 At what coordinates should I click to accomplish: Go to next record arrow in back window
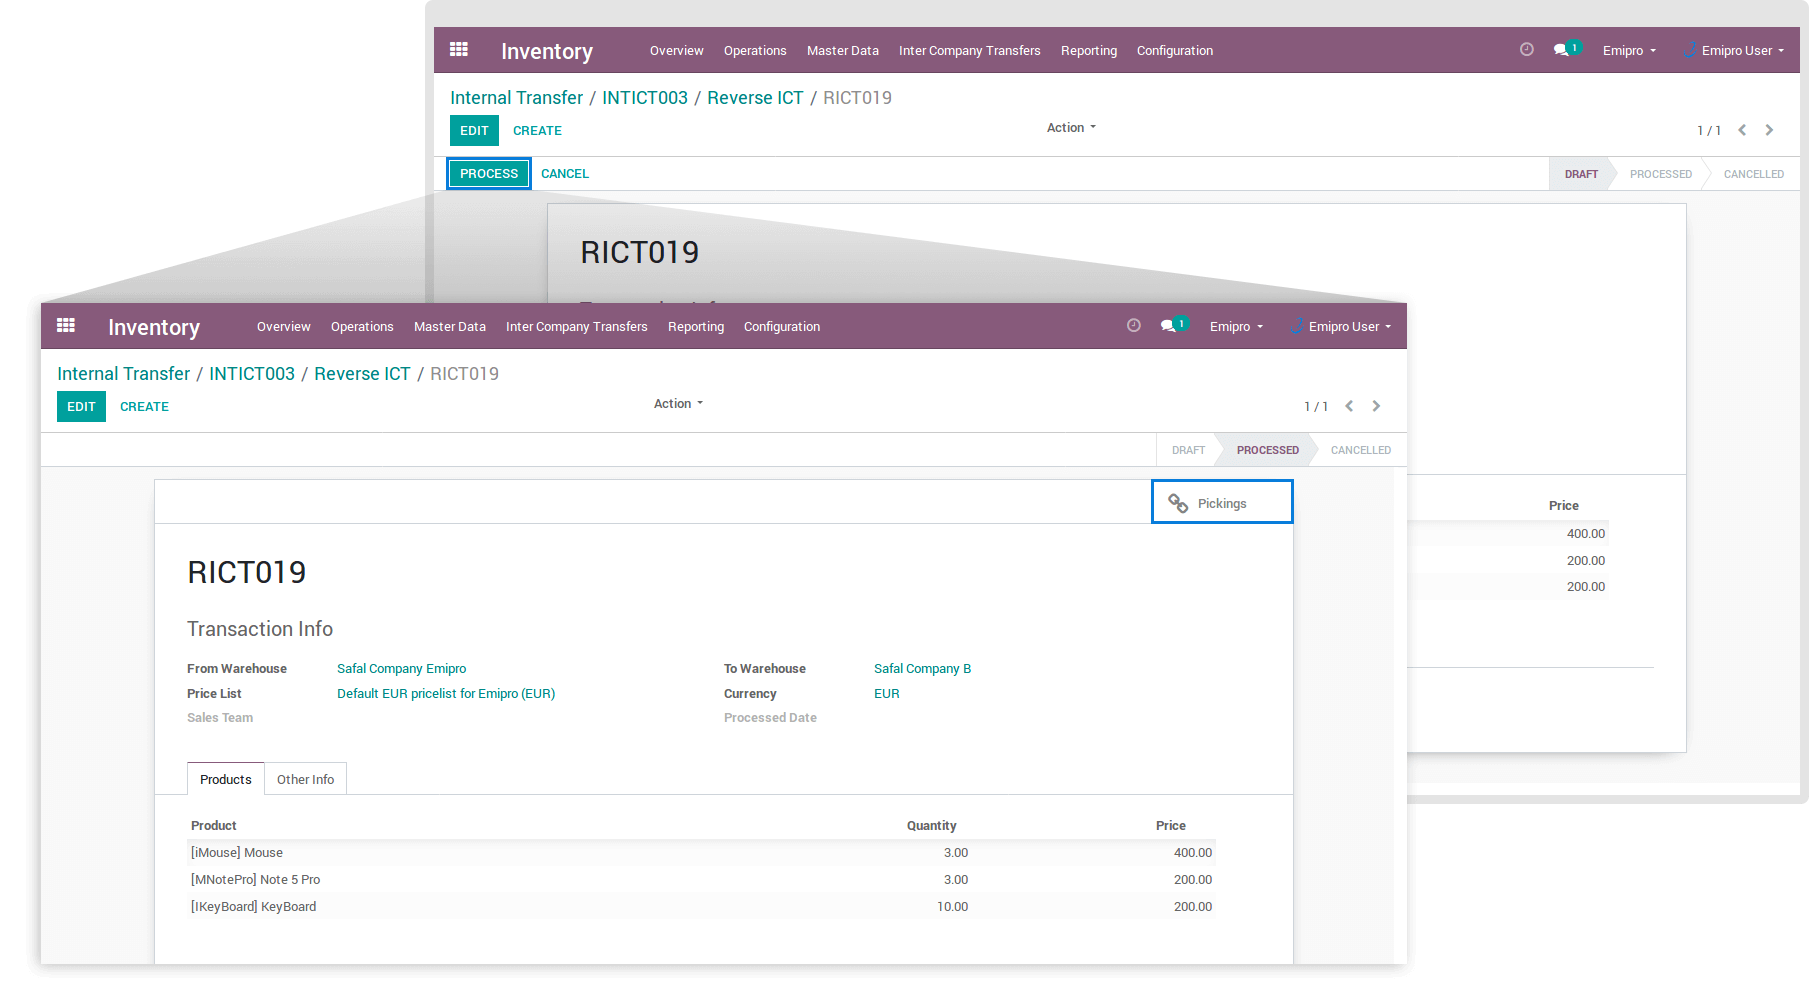pos(1769,130)
